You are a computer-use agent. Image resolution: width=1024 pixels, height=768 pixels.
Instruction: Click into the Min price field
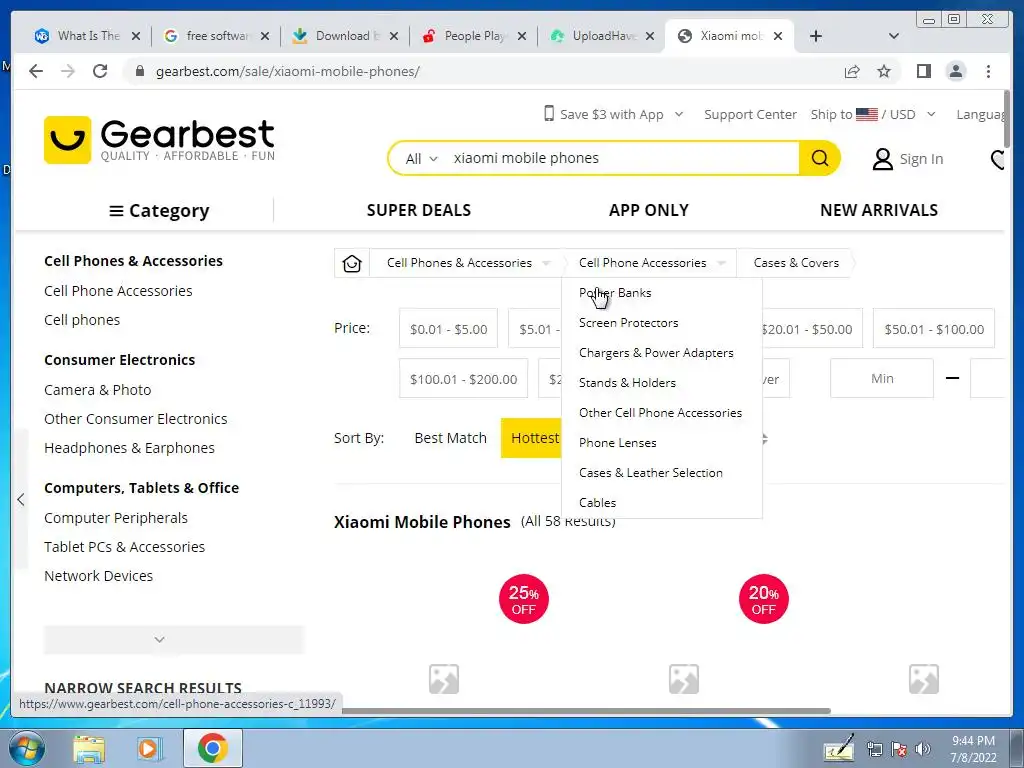(882, 379)
